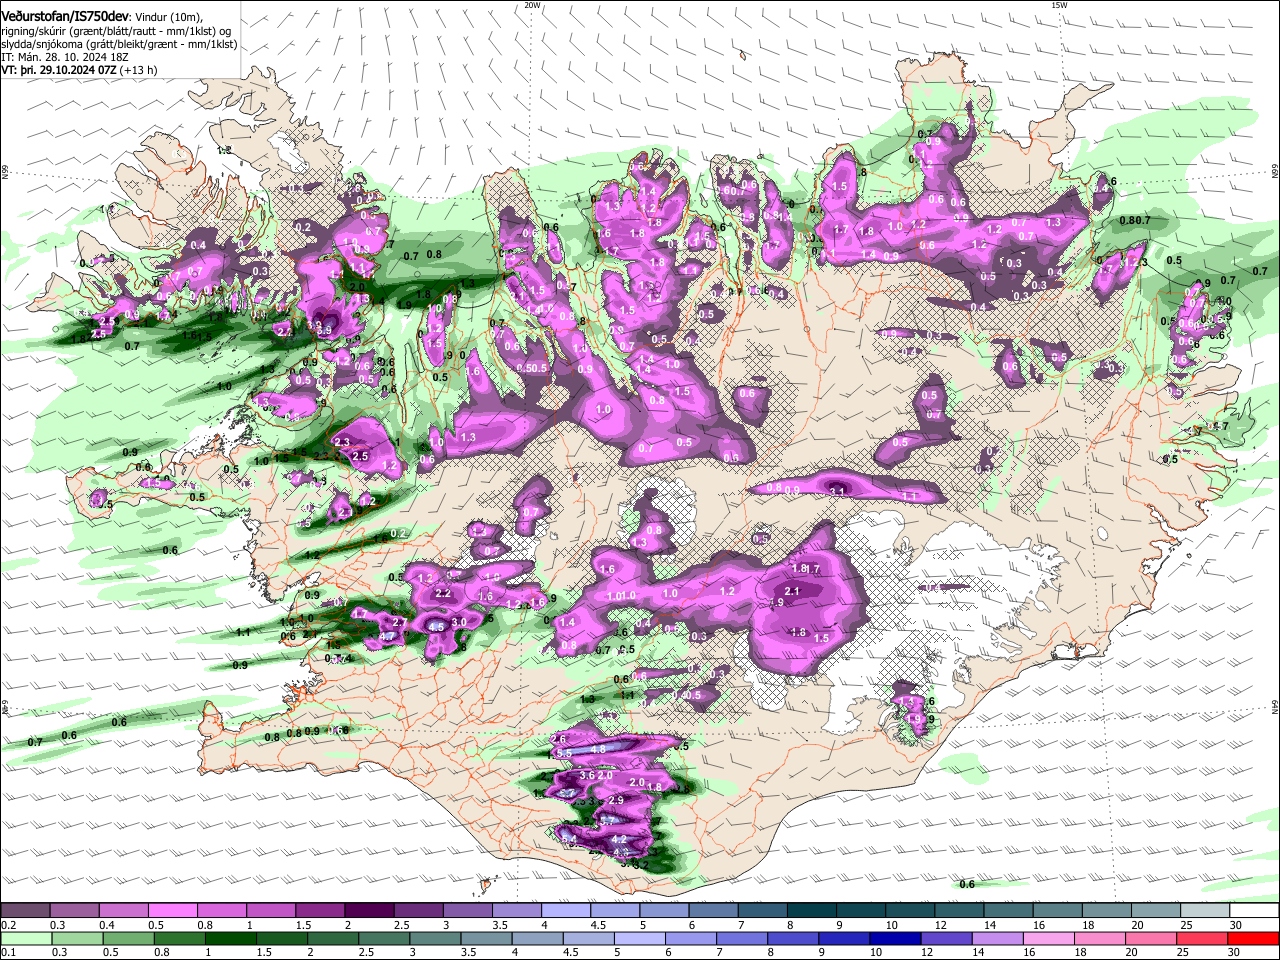Pick the deep blue 10 rain swatch
The height and width of the screenshot is (960, 1280).
[x=896, y=939]
